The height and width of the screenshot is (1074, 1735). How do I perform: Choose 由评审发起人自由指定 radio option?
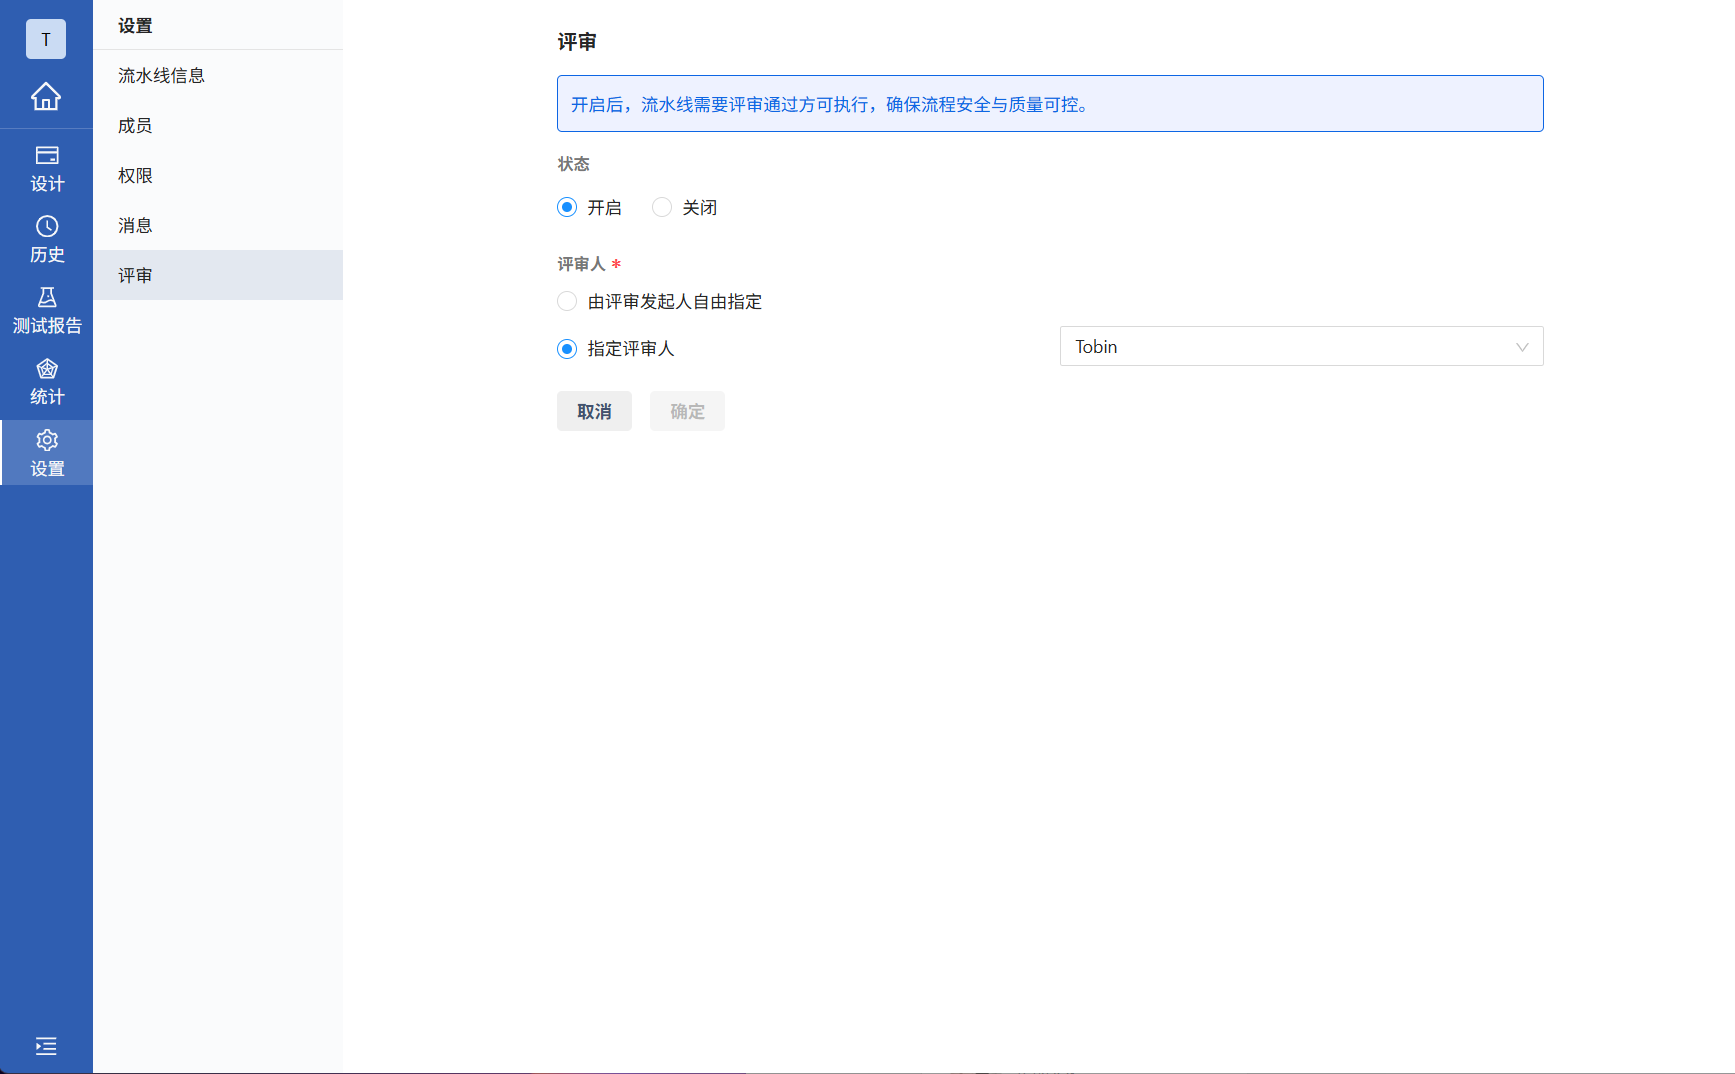tap(567, 301)
